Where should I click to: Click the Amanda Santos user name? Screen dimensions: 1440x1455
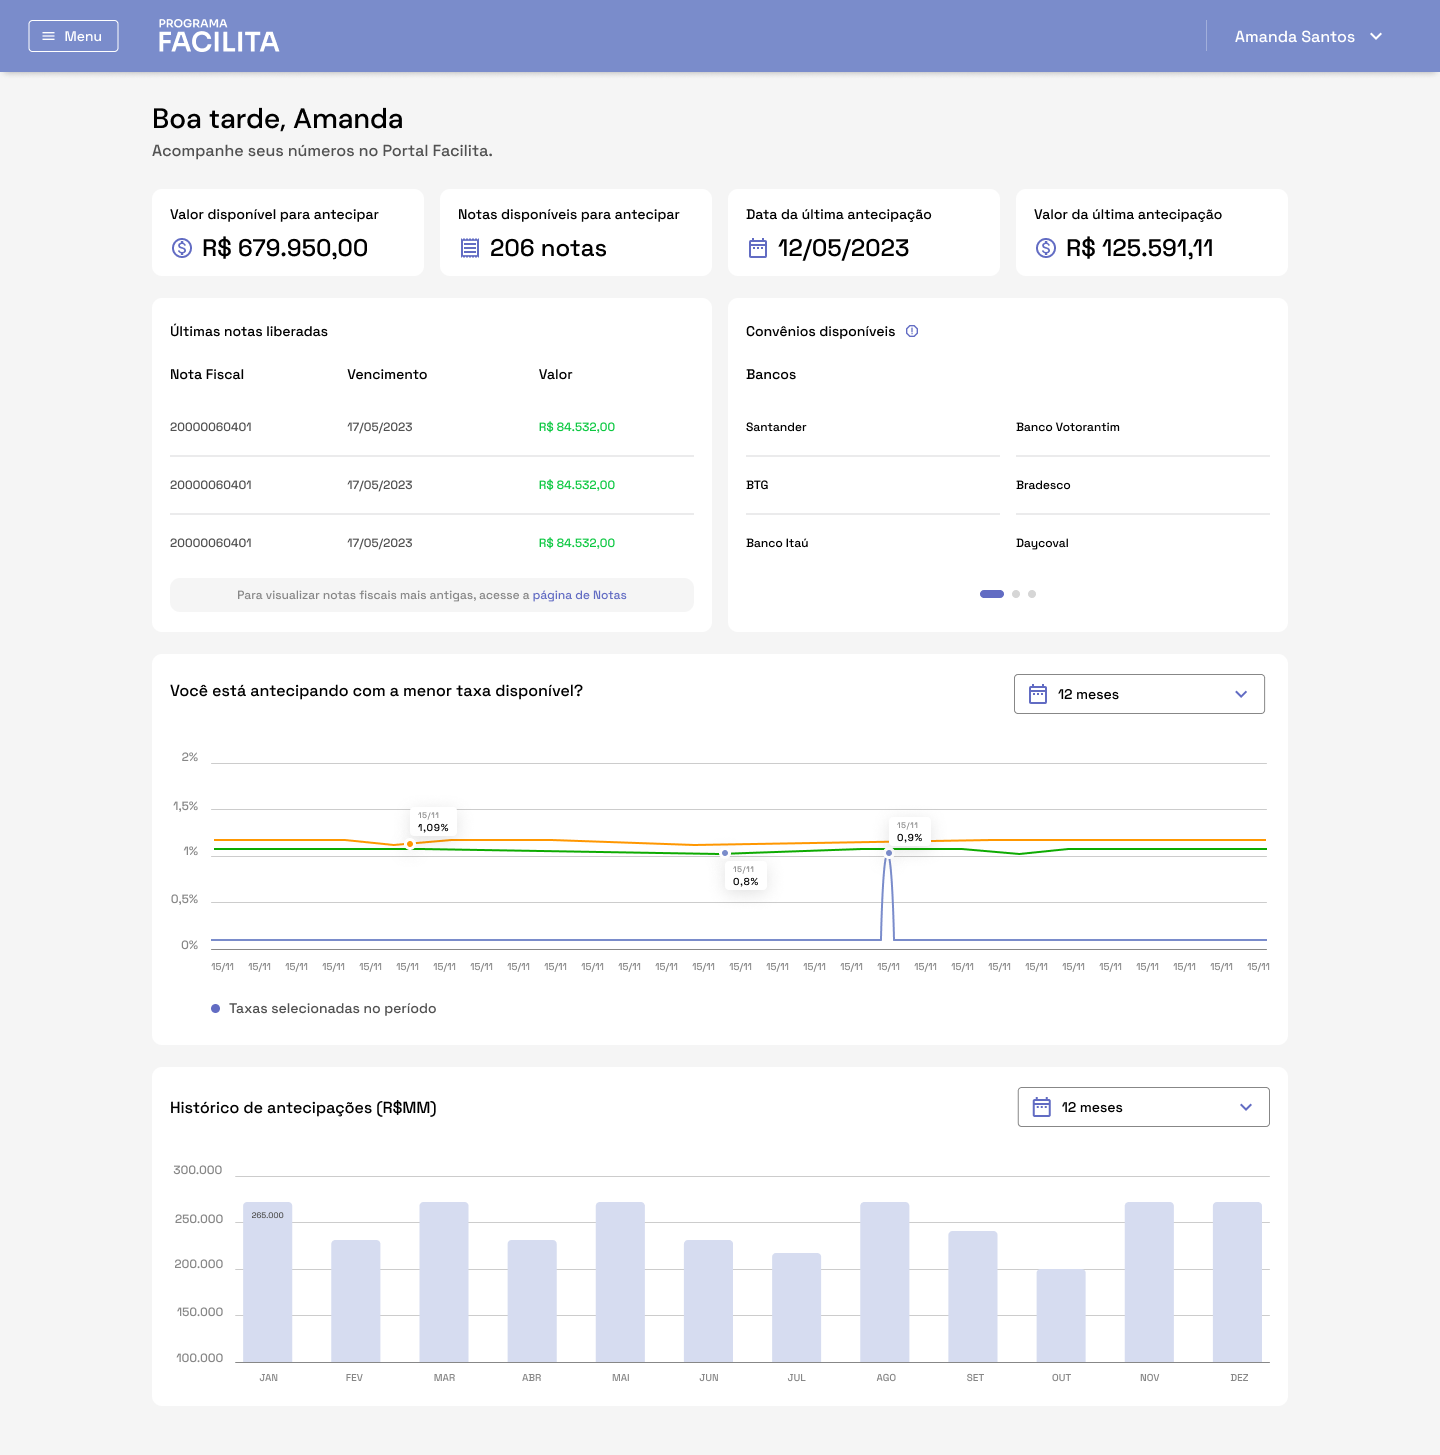pos(1294,36)
